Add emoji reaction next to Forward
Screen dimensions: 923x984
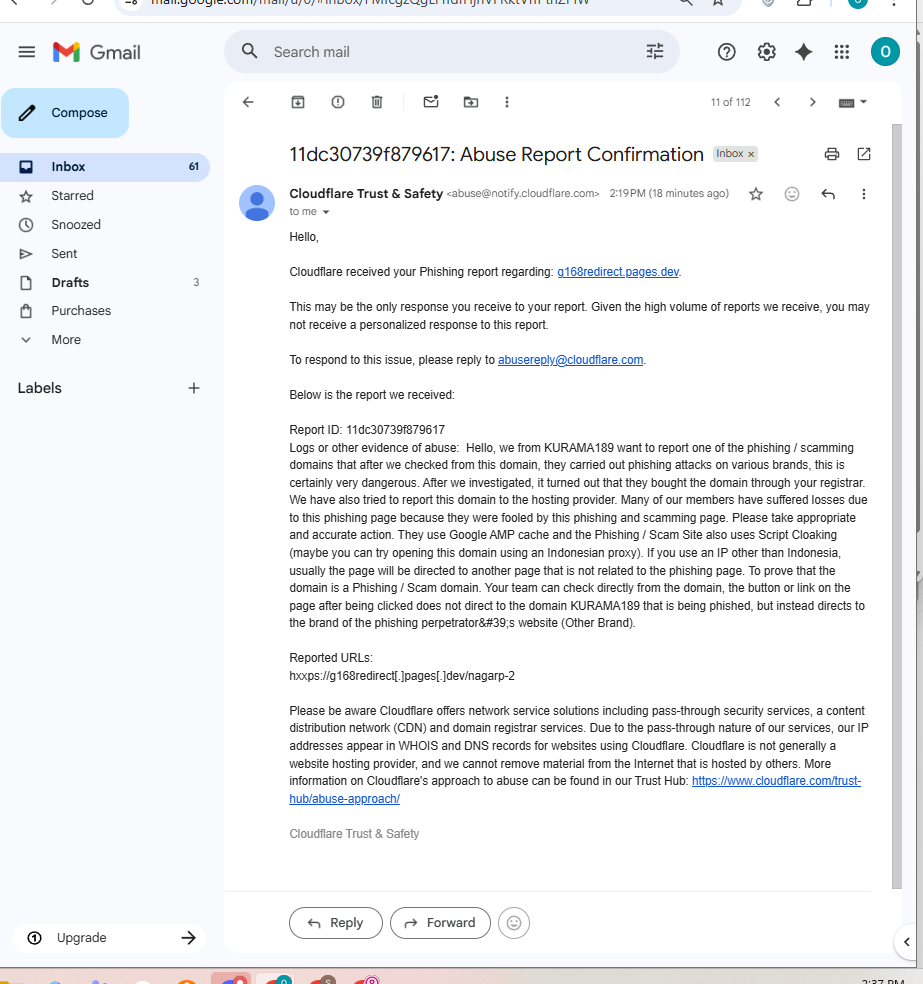pyautogui.click(x=514, y=923)
